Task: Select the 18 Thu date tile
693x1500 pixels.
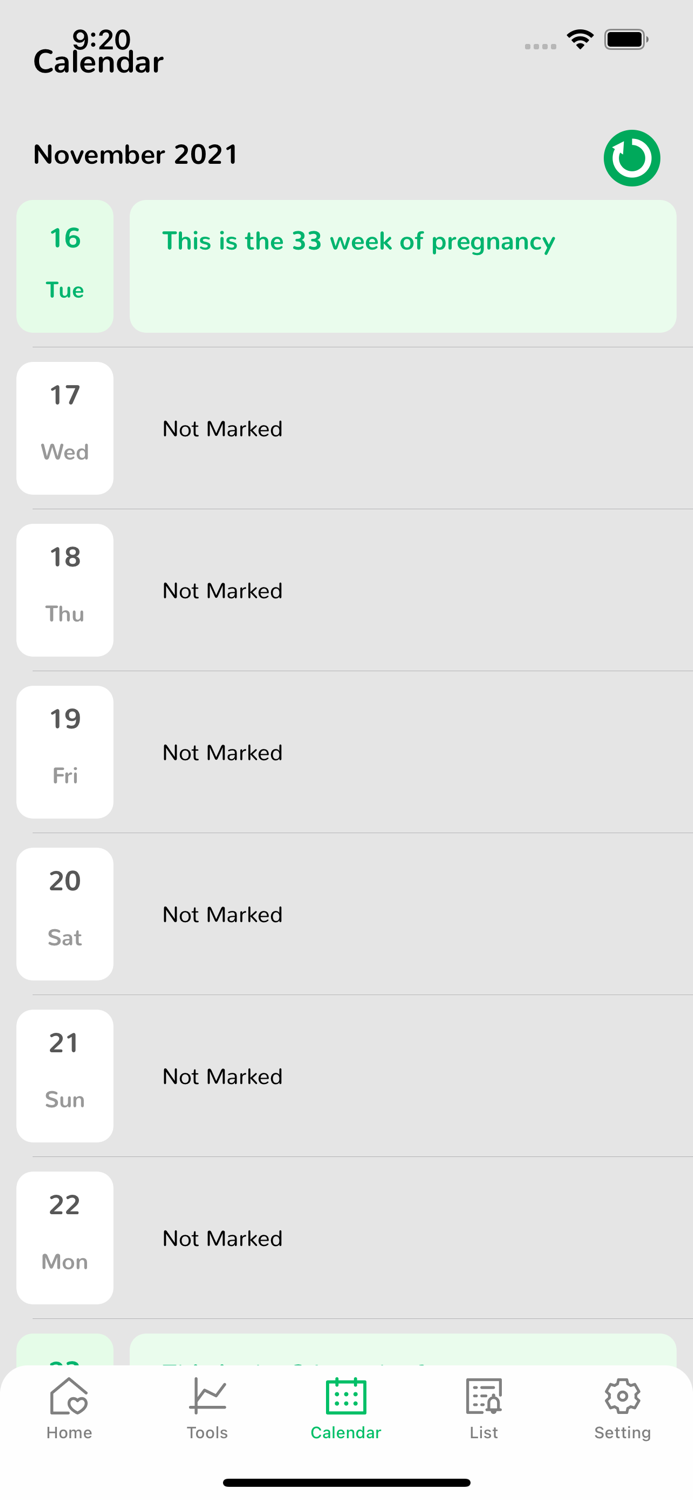Action: point(65,590)
